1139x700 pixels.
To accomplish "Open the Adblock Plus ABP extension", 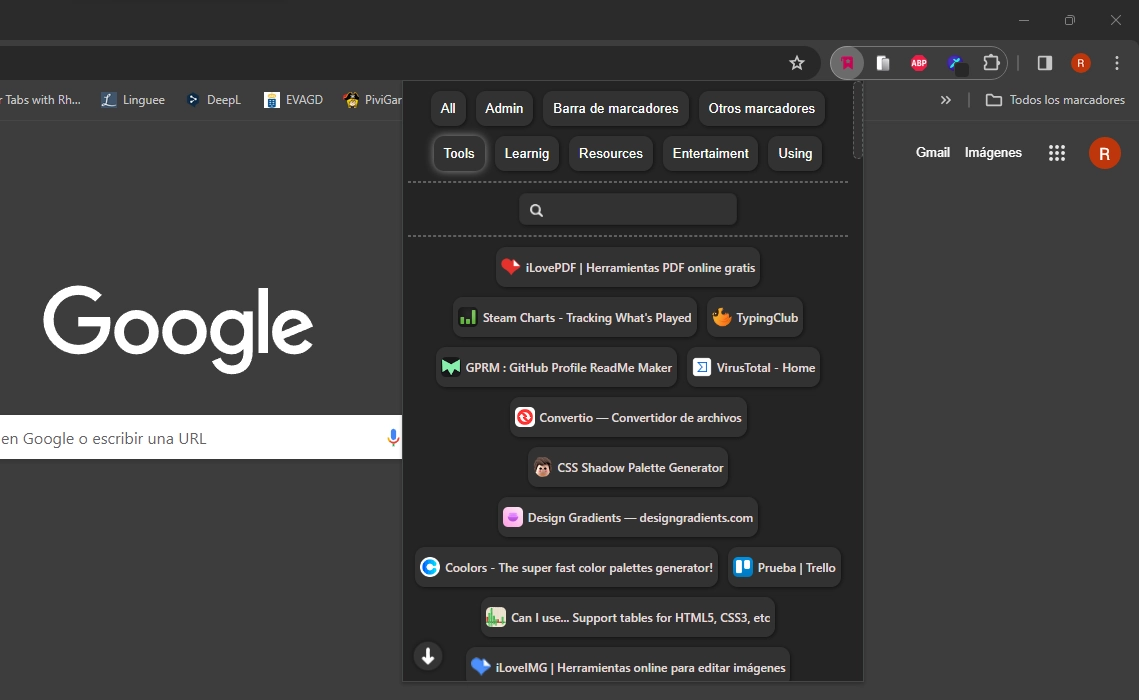I will coord(919,63).
